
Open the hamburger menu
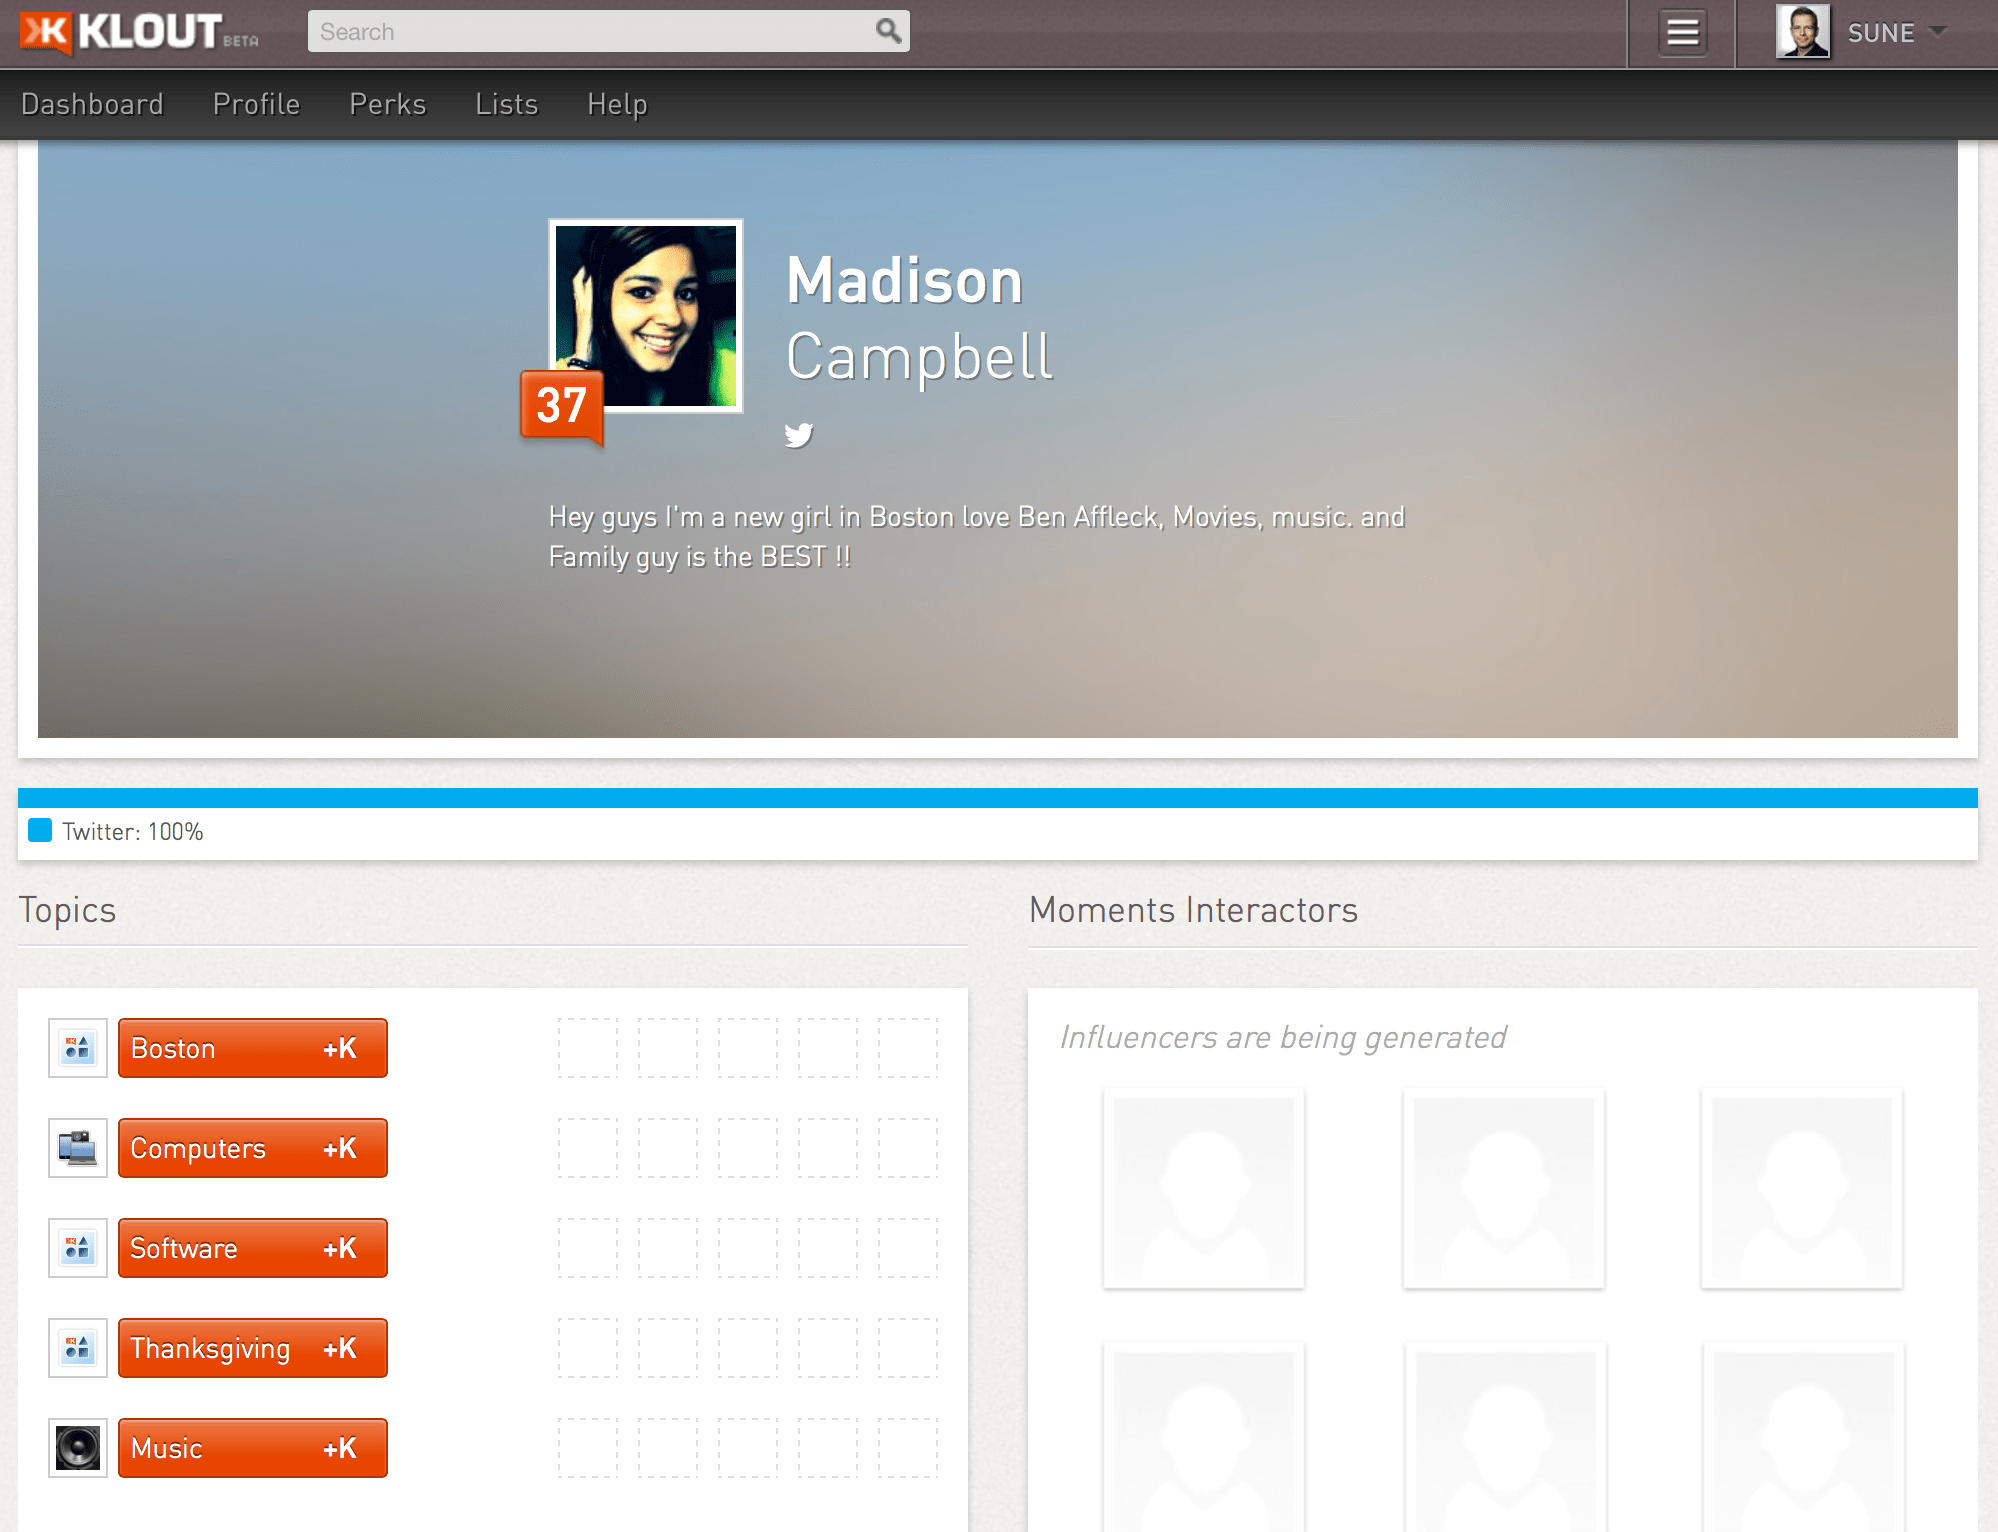1681,33
